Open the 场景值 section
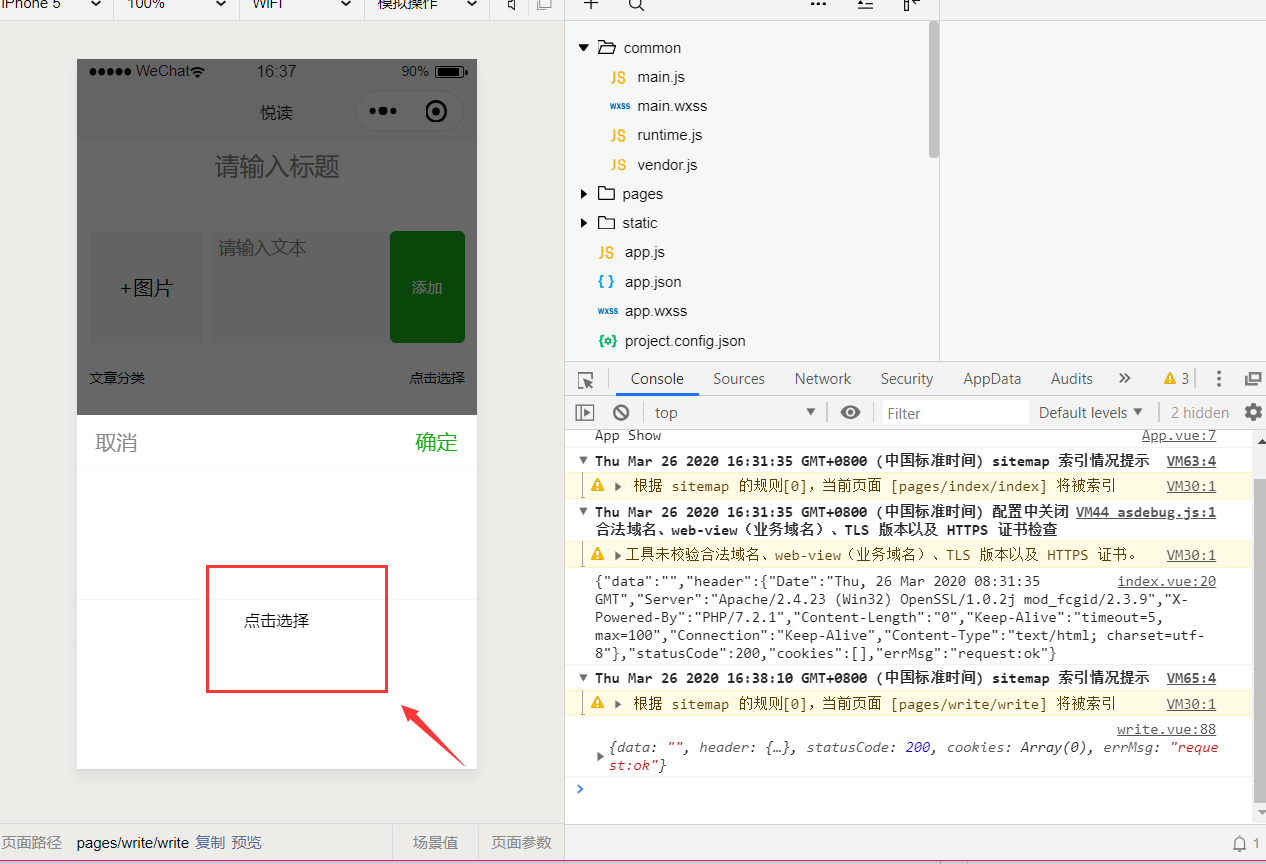Image resolution: width=1266 pixels, height=864 pixels. pyautogui.click(x=435, y=843)
